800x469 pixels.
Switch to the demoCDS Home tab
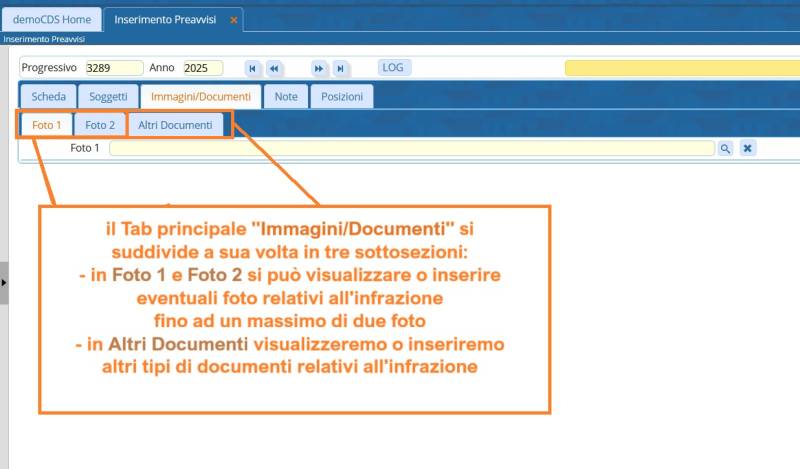pos(50,19)
